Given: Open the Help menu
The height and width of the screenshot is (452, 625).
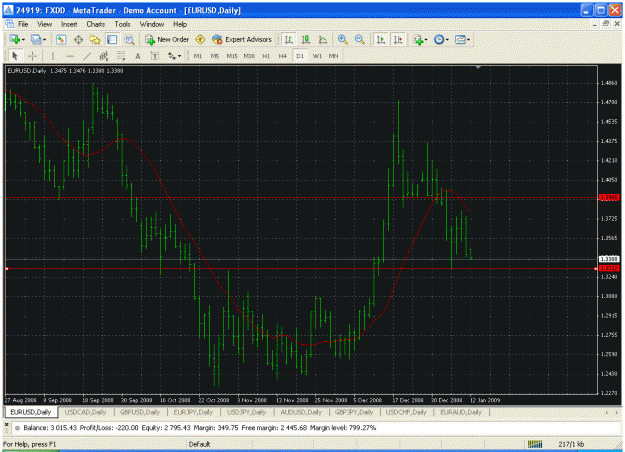Looking at the screenshot, I should (180, 24).
